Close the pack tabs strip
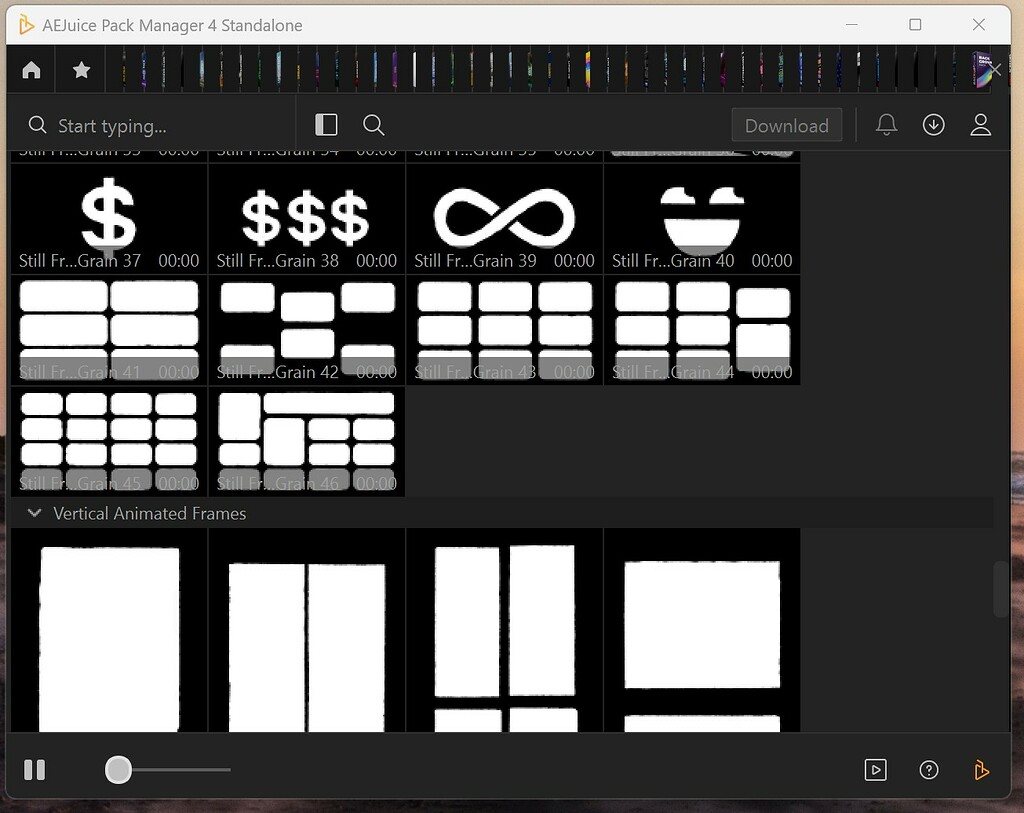The height and width of the screenshot is (813, 1024). (996, 70)
